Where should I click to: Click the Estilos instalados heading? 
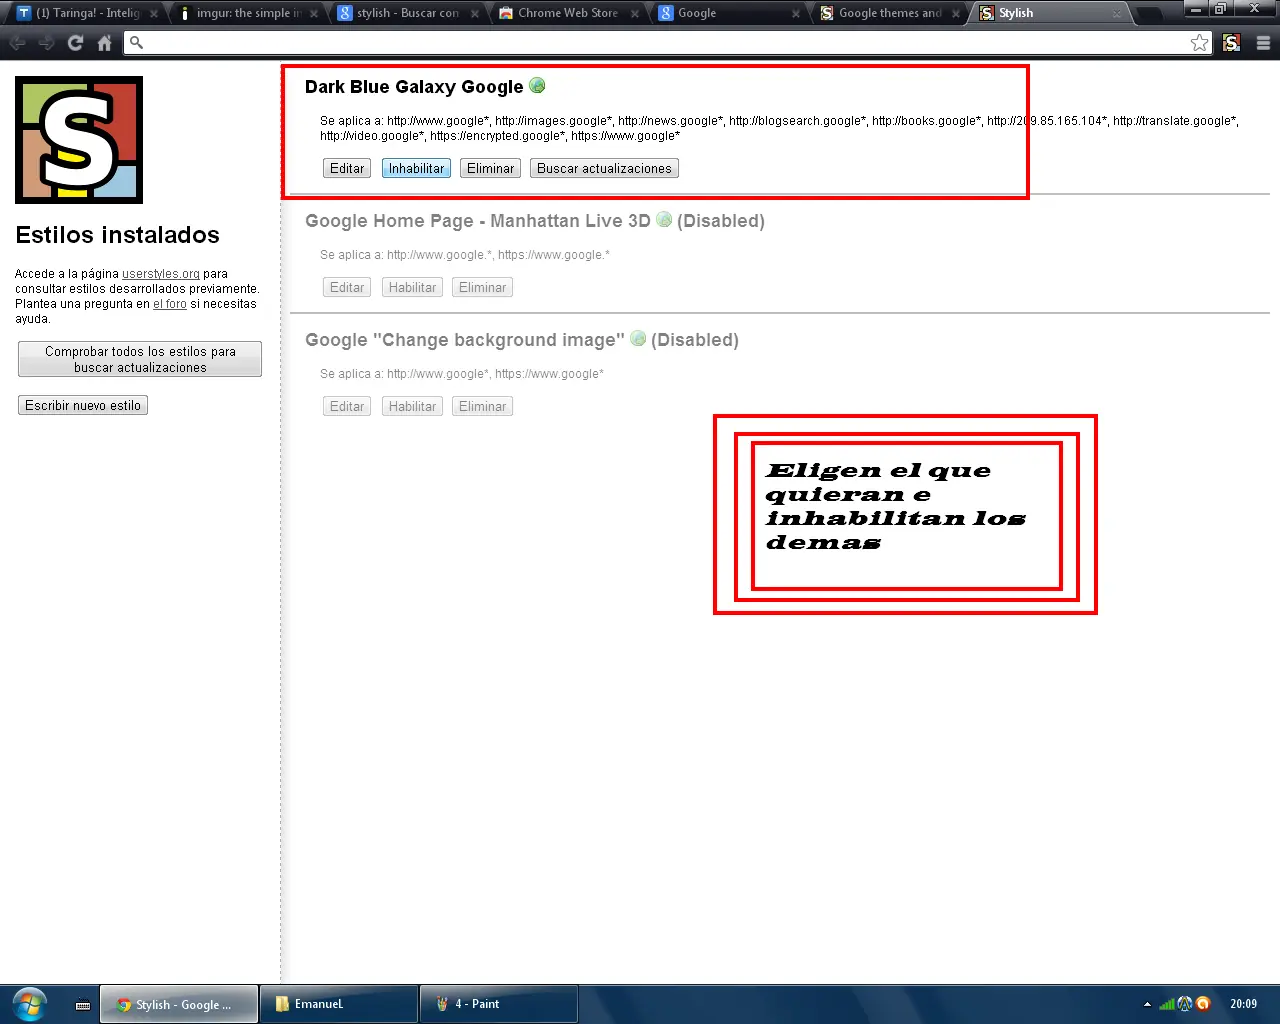(x=117, y=235)
